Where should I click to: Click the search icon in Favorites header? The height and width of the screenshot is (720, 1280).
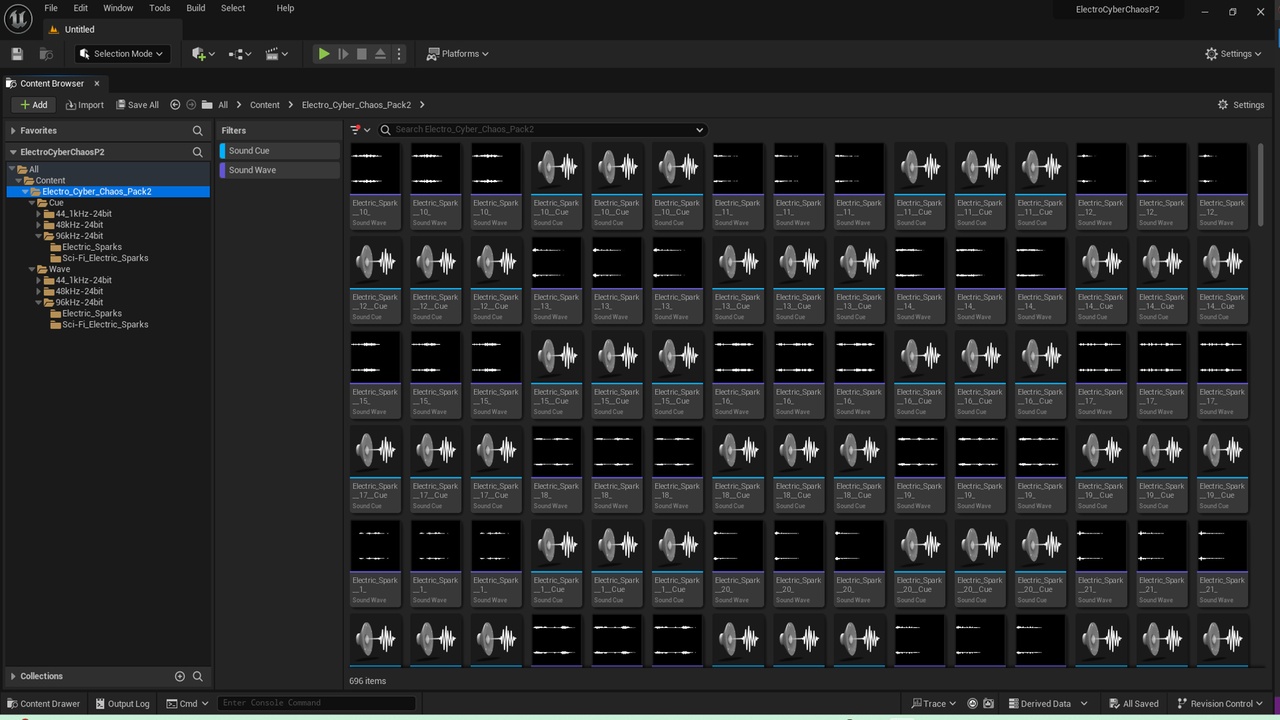tap(198, 131)
